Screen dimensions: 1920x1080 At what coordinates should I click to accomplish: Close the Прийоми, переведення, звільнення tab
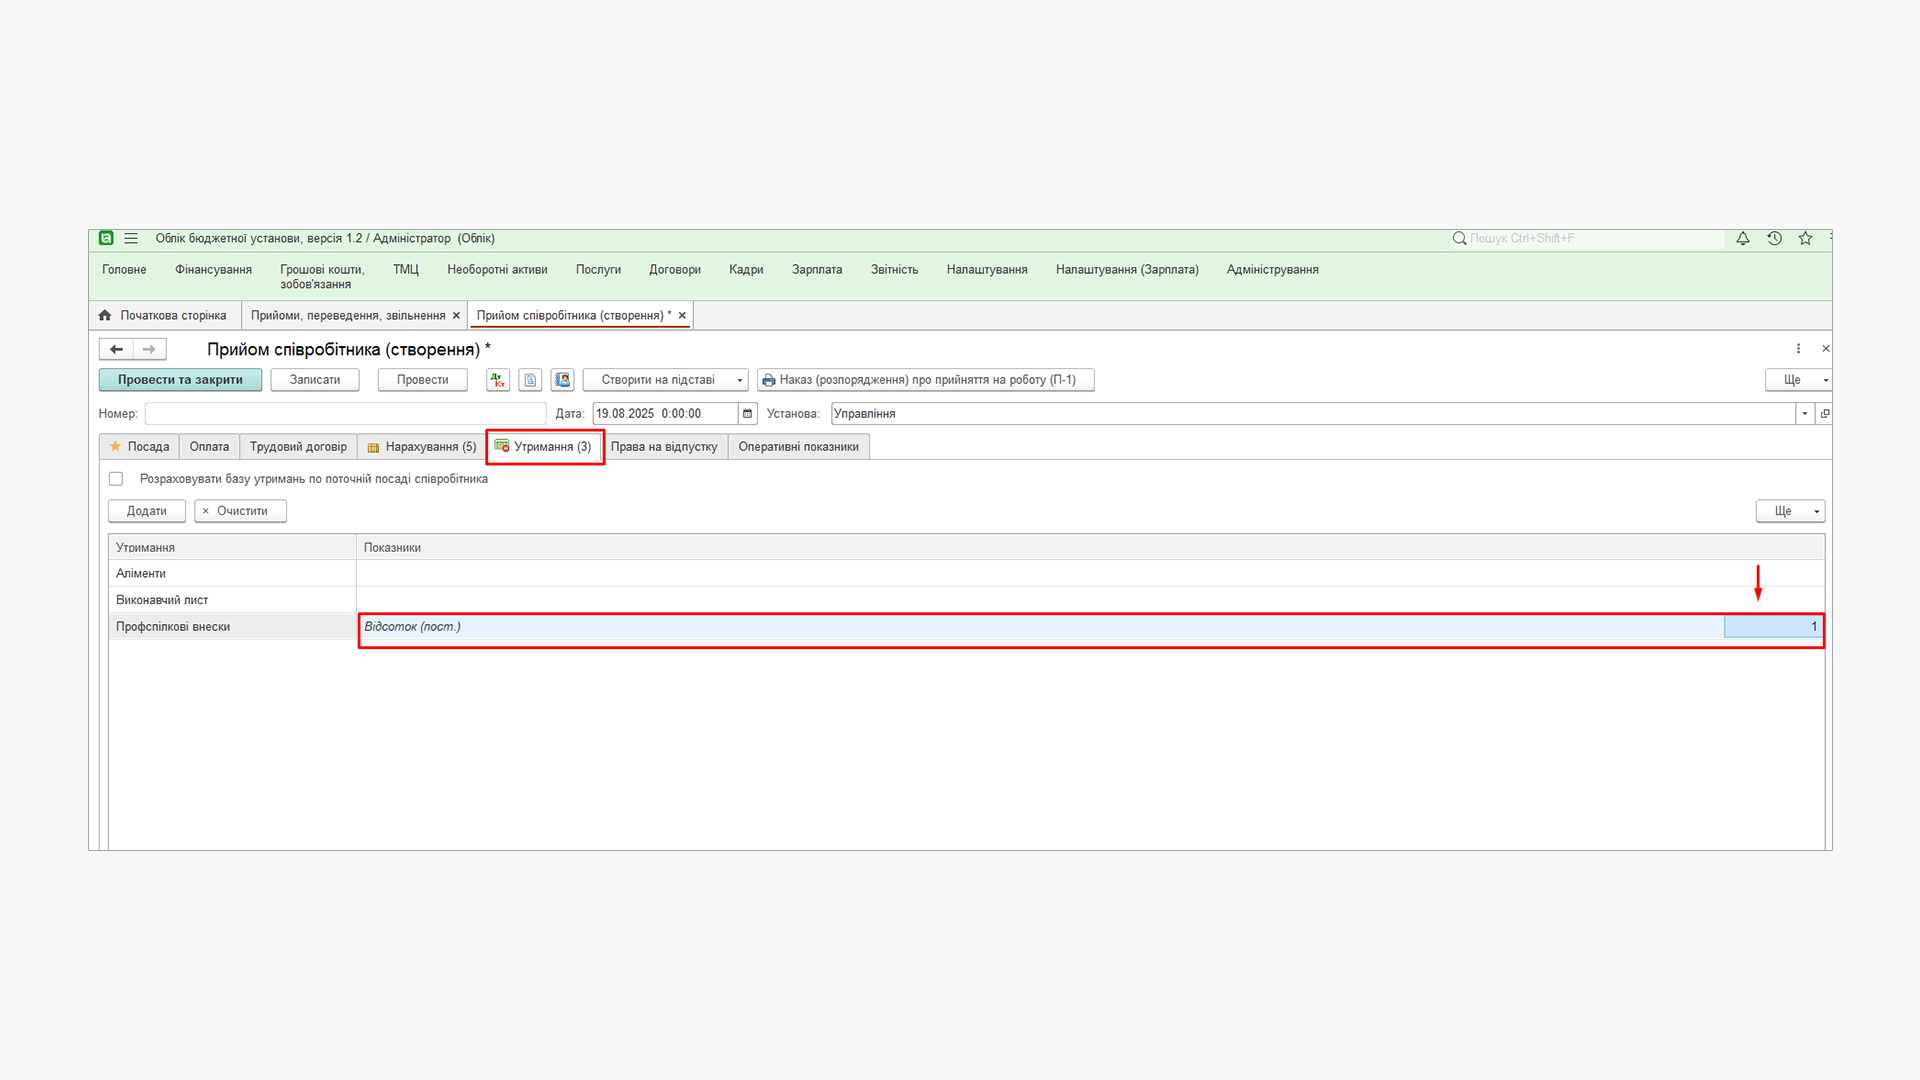pos(457,316)
